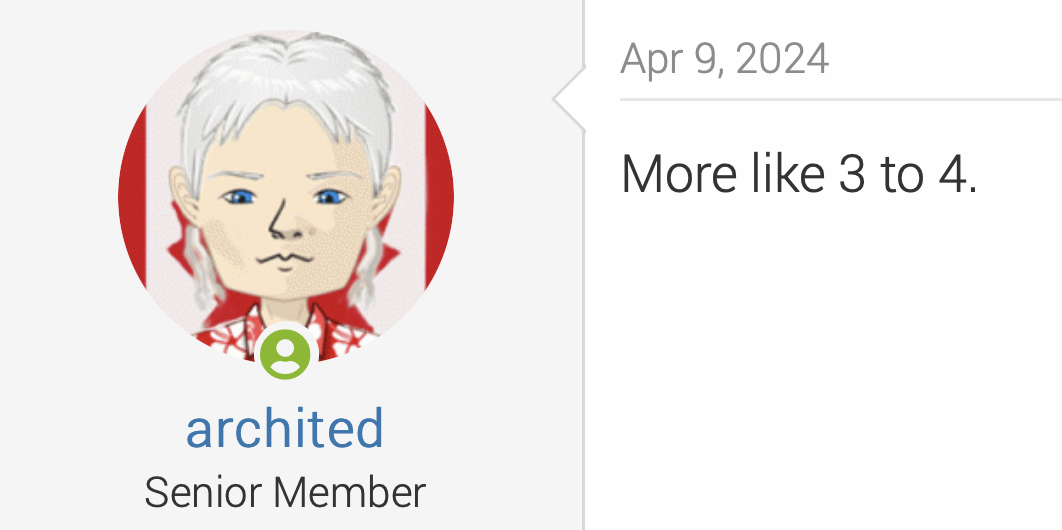Open archited's profile via avatar image

285,196
